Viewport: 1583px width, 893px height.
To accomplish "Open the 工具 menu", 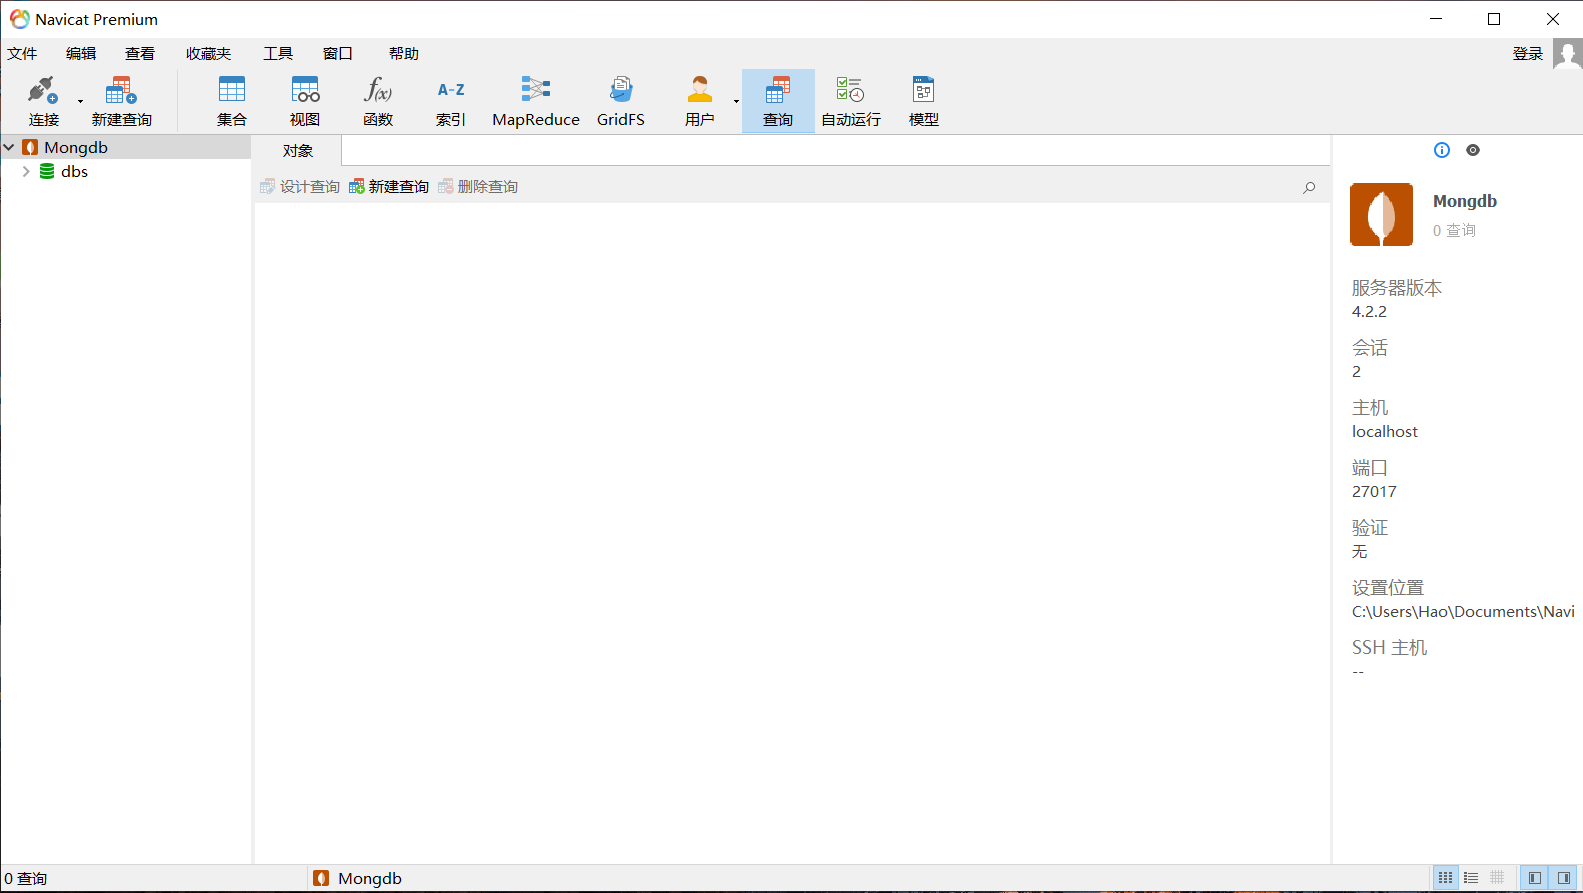I will coord(278,54).
